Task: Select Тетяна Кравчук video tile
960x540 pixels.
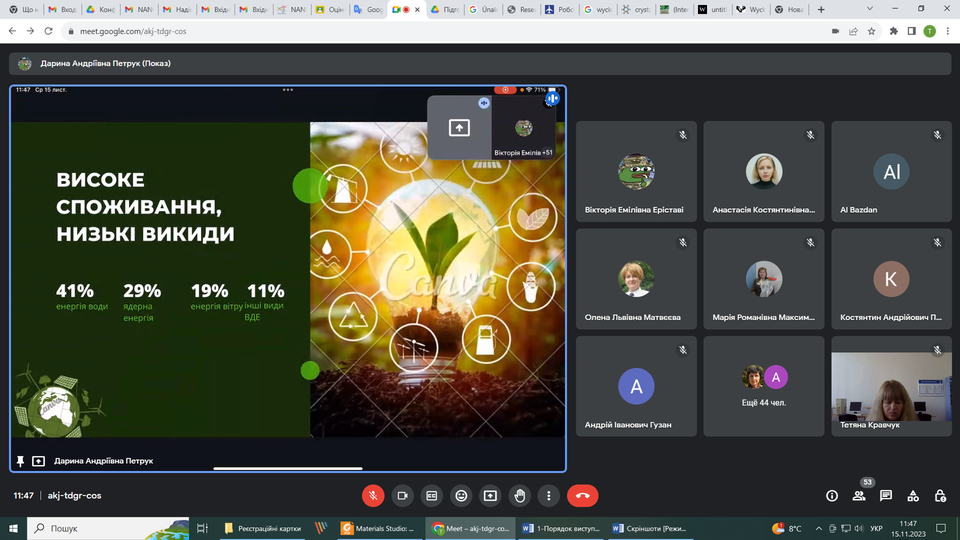Action: [893, 386]
